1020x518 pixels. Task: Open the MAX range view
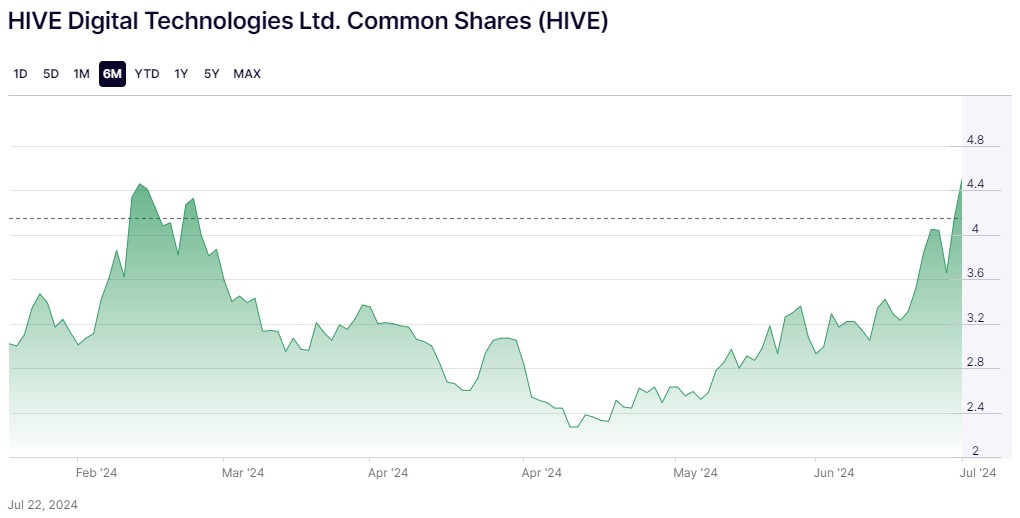pos(247,73)
